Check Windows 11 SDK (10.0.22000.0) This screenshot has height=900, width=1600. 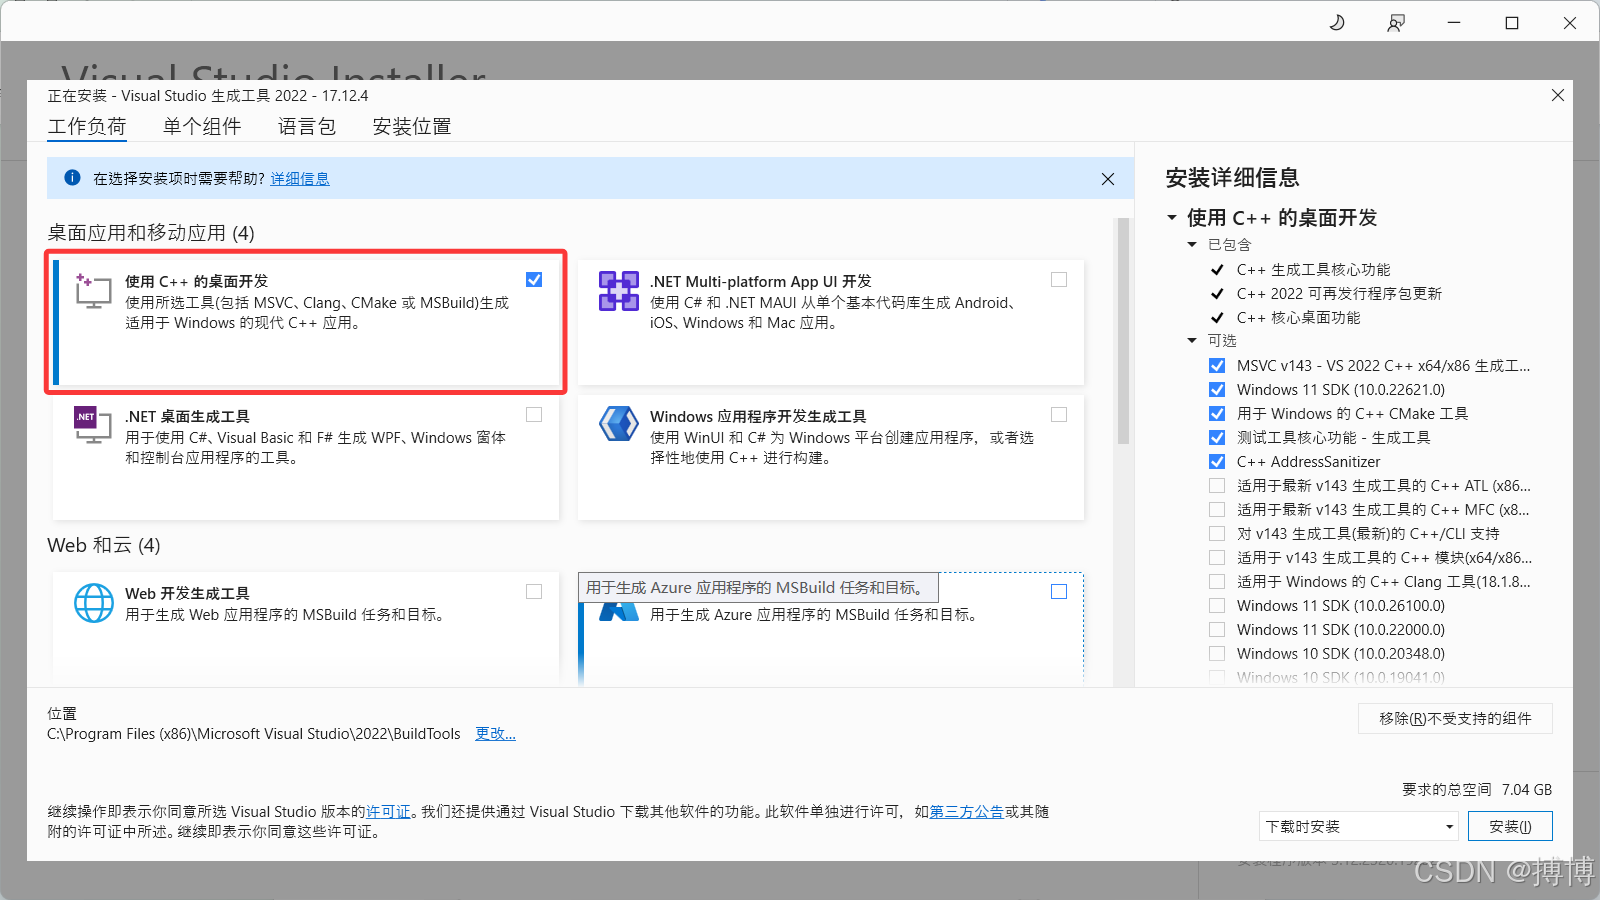[1217, 630]
